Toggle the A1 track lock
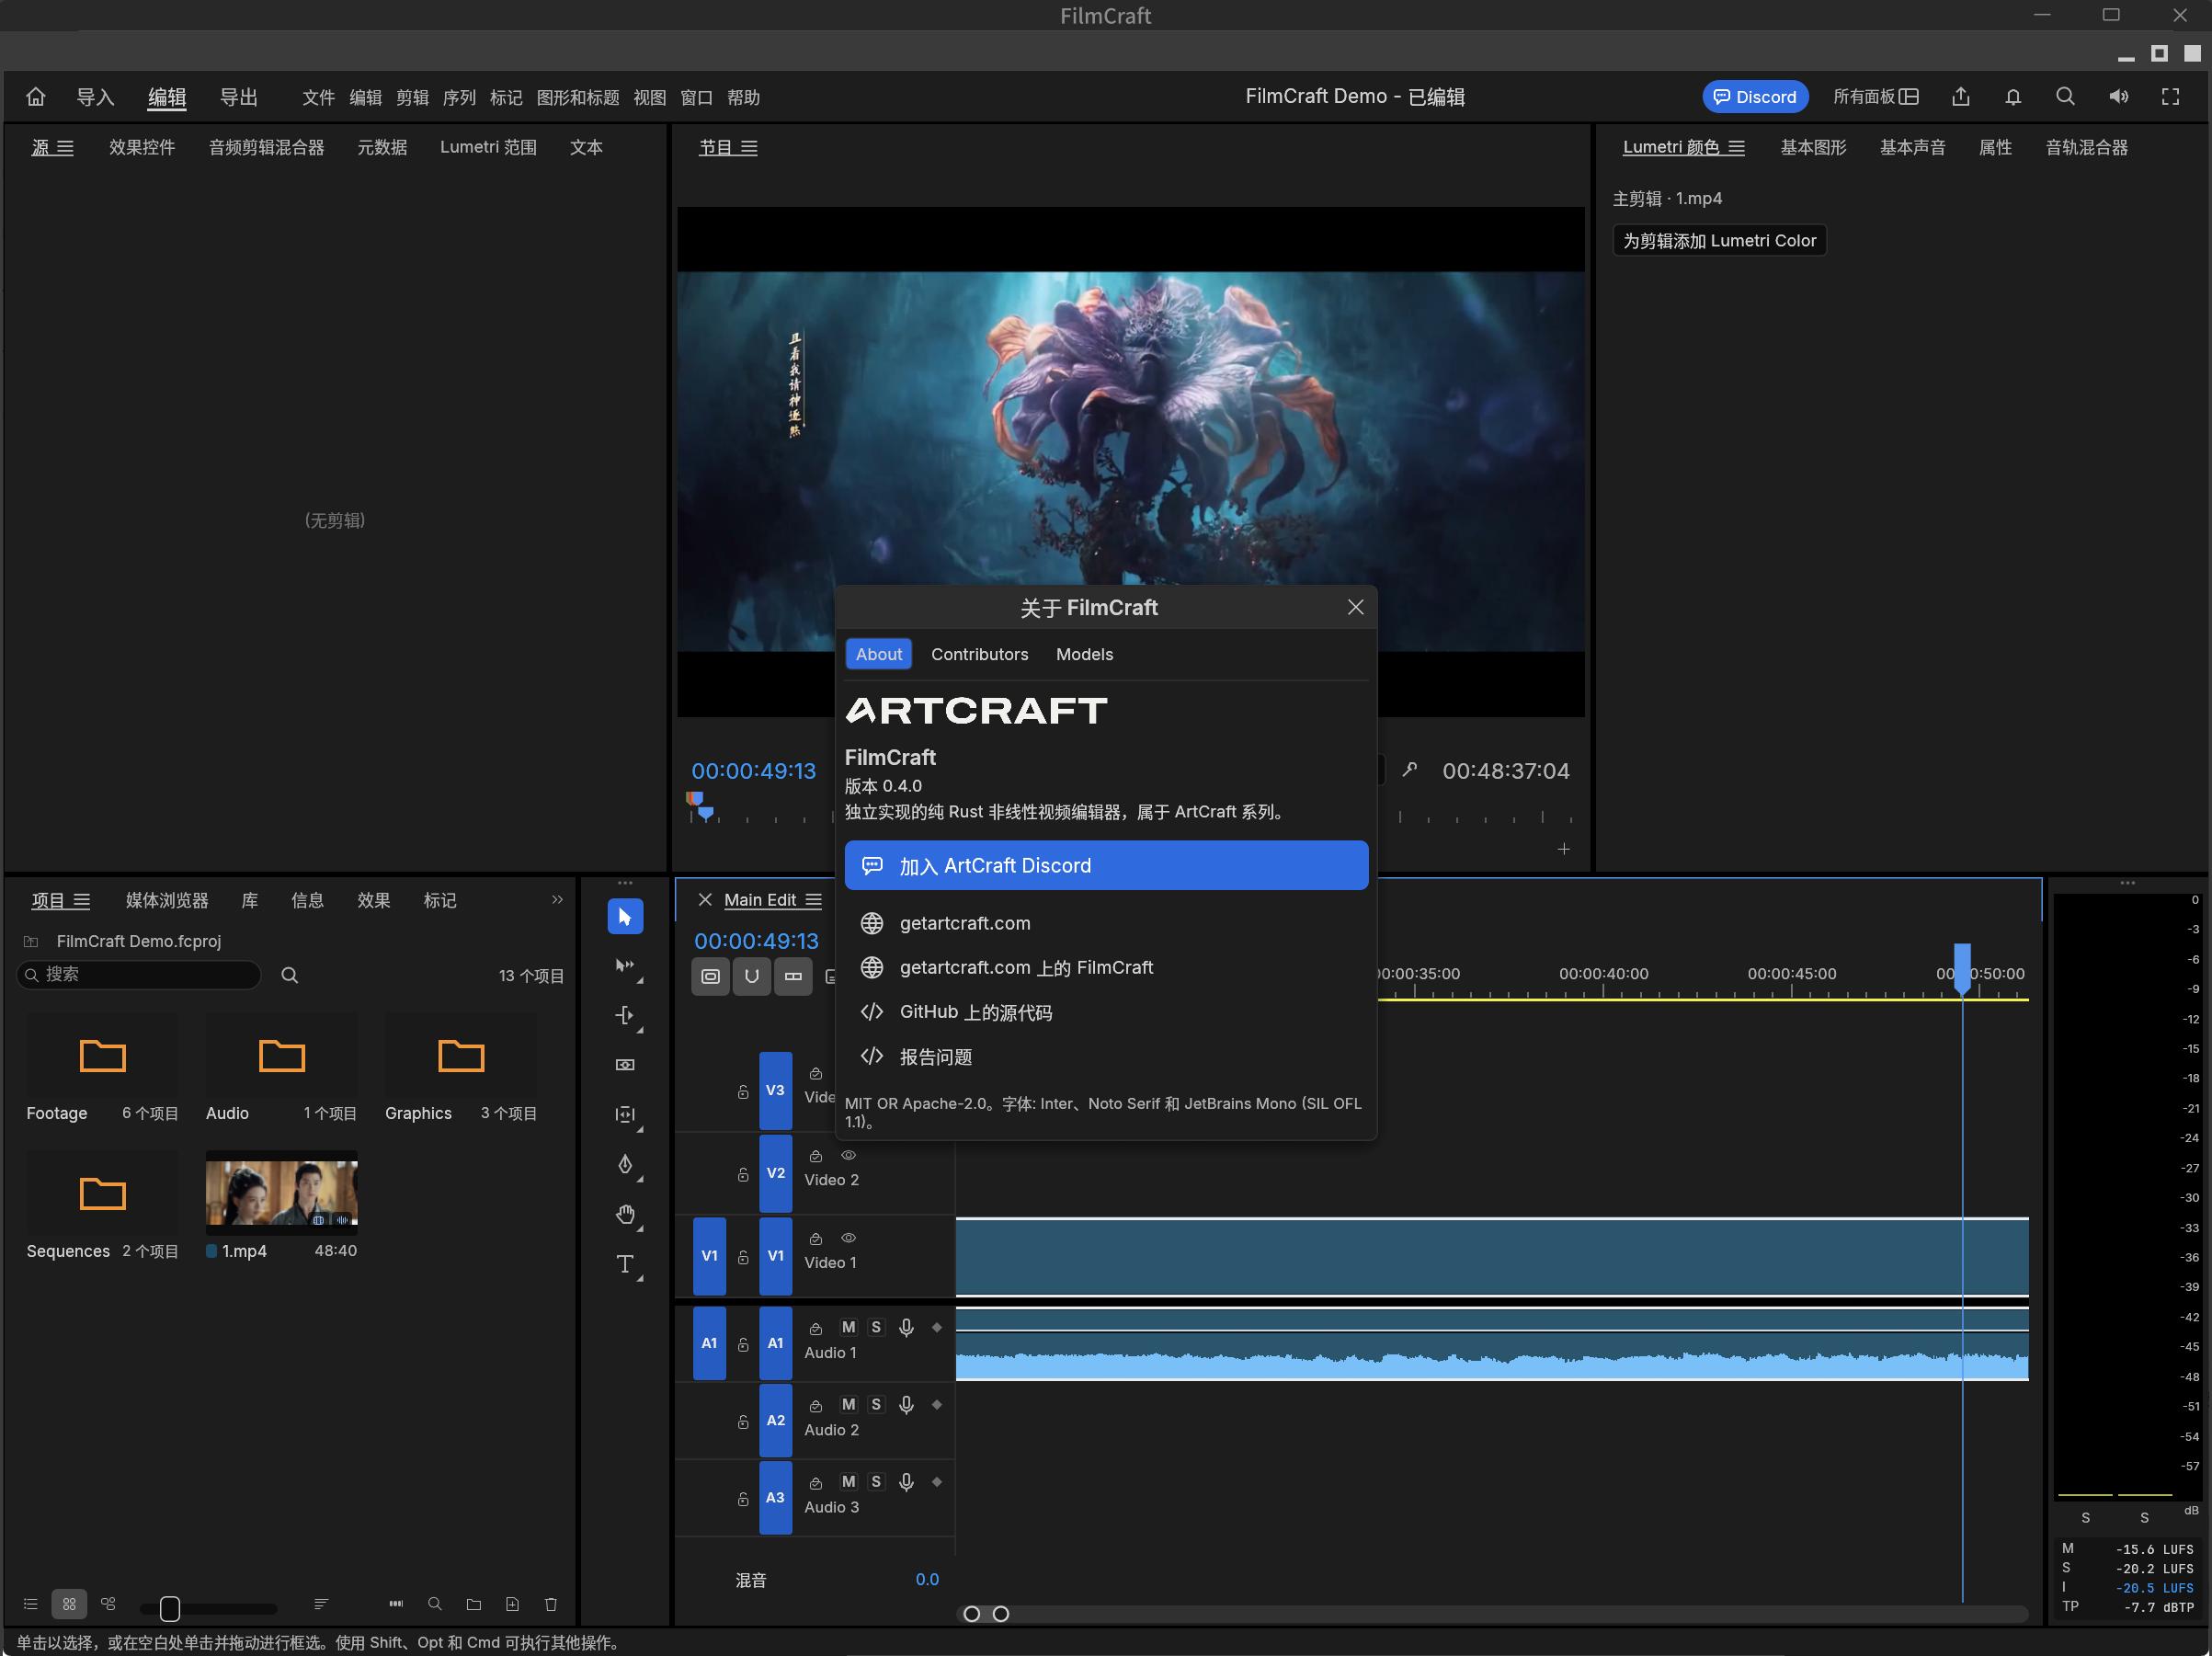Screen dimensions: 2212x1656 point(743,1344)
